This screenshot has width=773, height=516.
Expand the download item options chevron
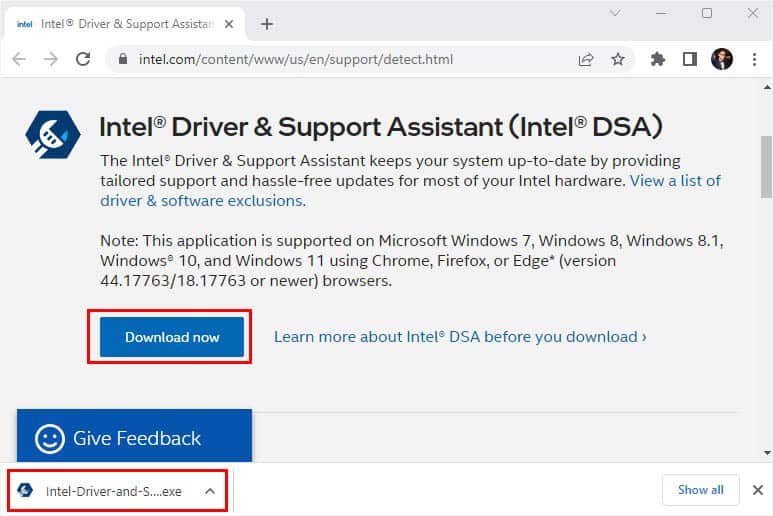click(x=210, y=491)
